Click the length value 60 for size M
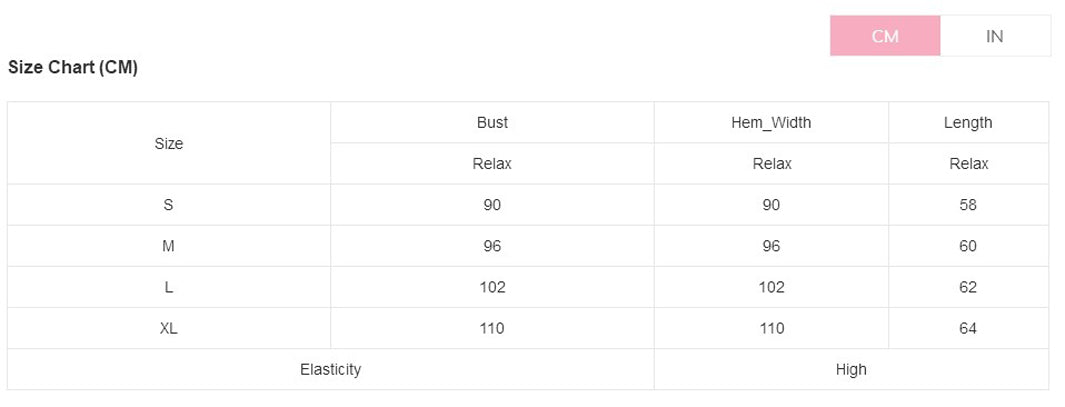 tap(968, 246)
